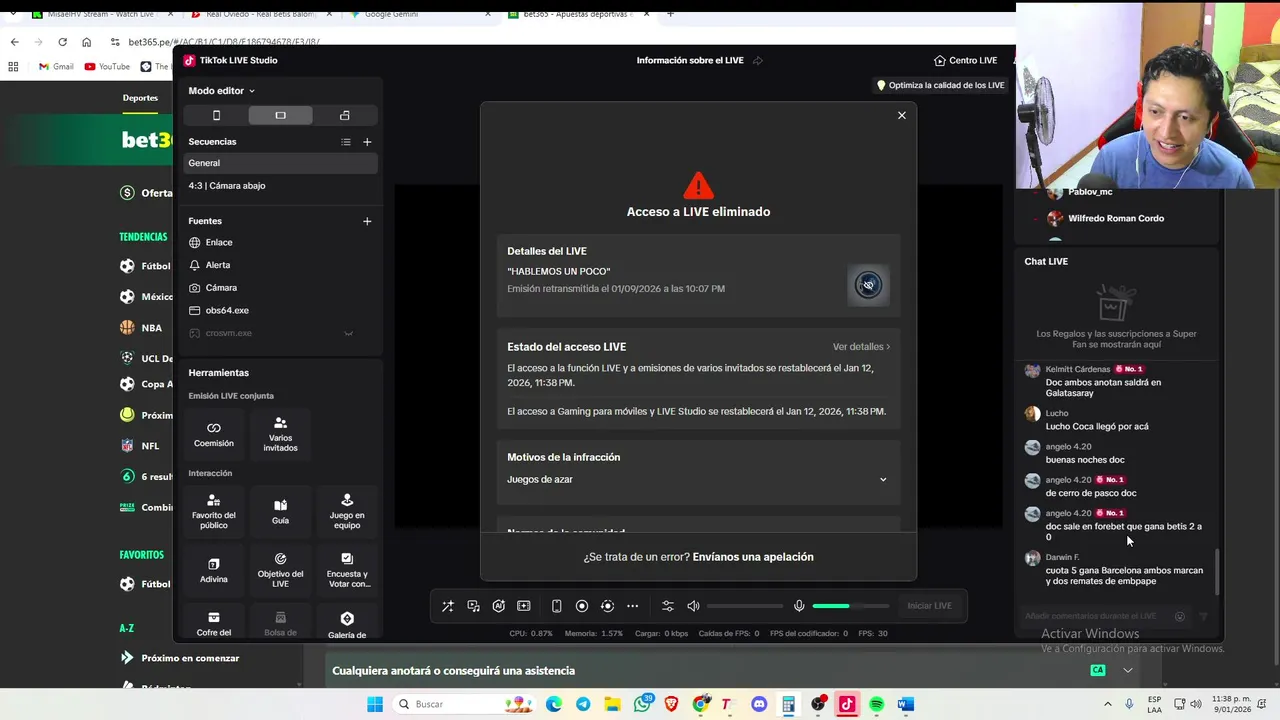Click the LIVE thumbnail in Detalles del LIVE
The image size is (1280, 720).
[868, 285]
